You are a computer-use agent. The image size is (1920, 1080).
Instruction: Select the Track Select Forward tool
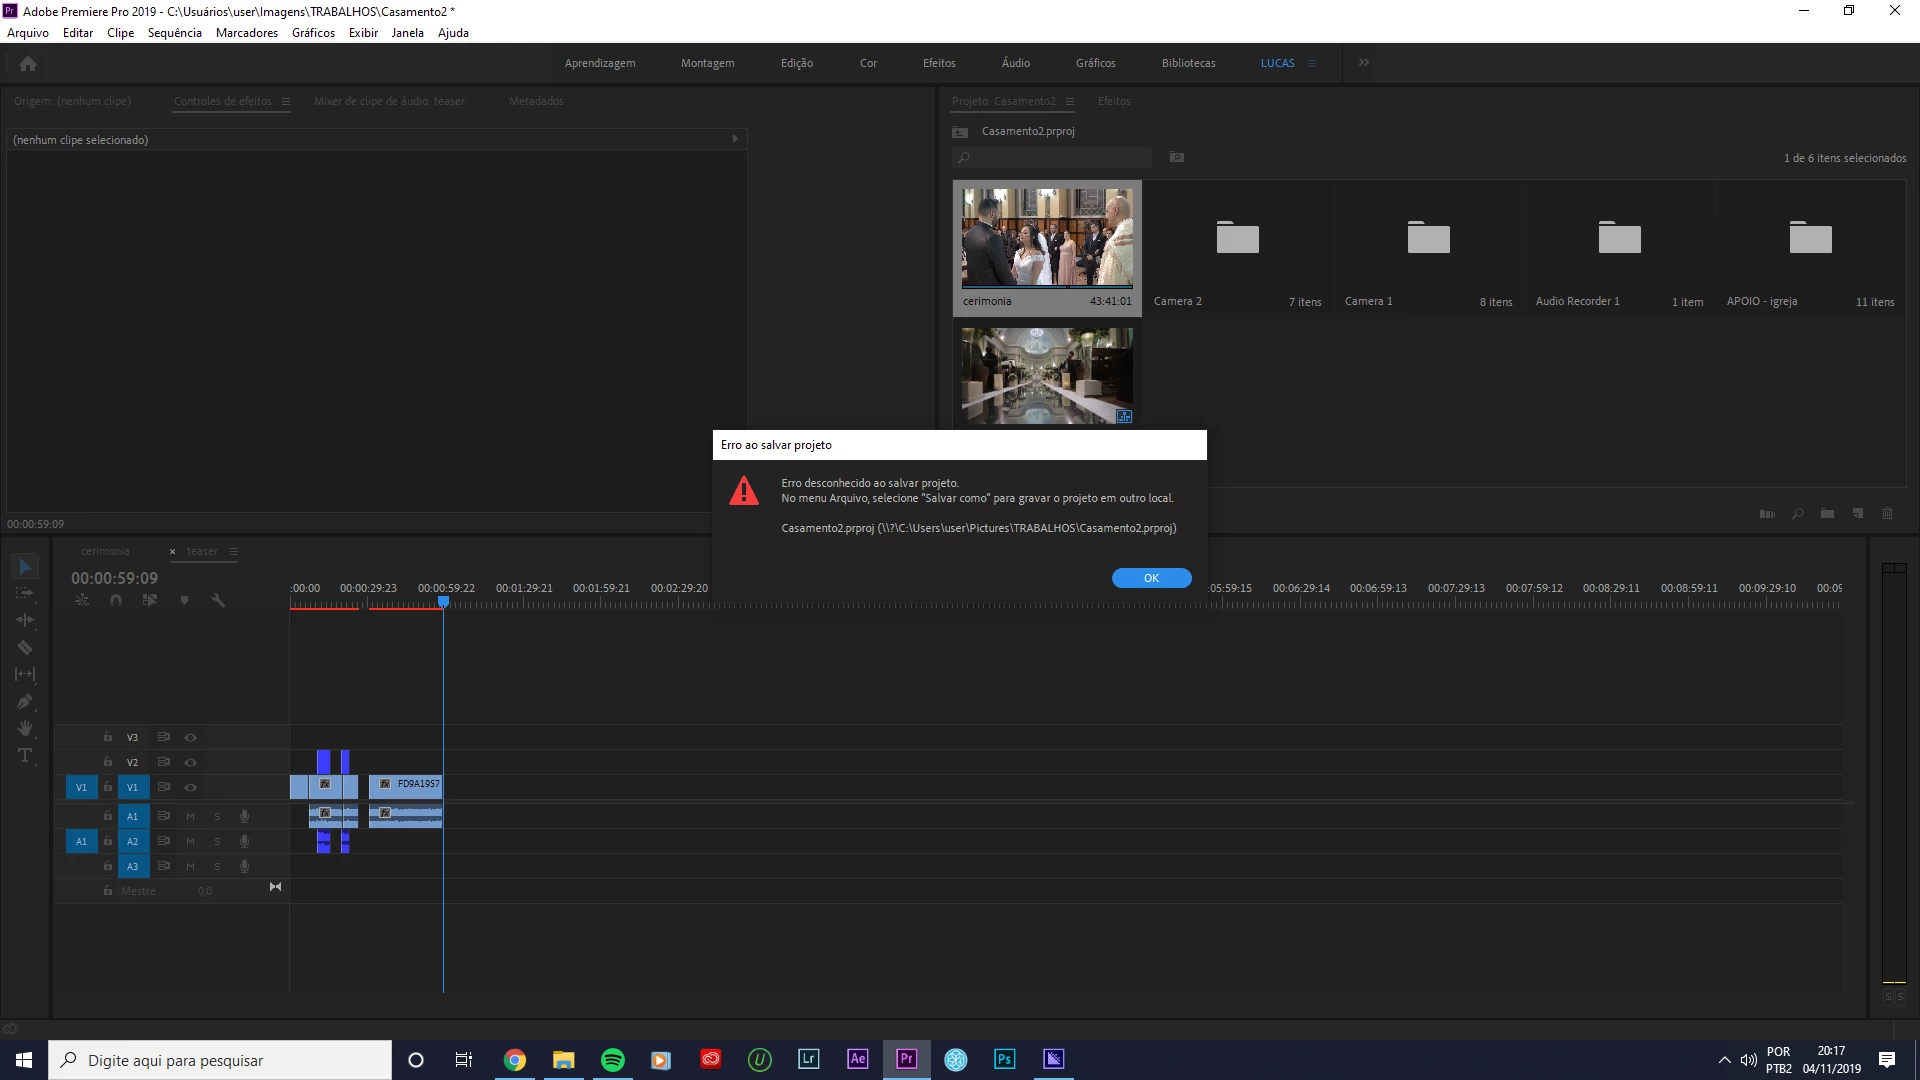25,593
